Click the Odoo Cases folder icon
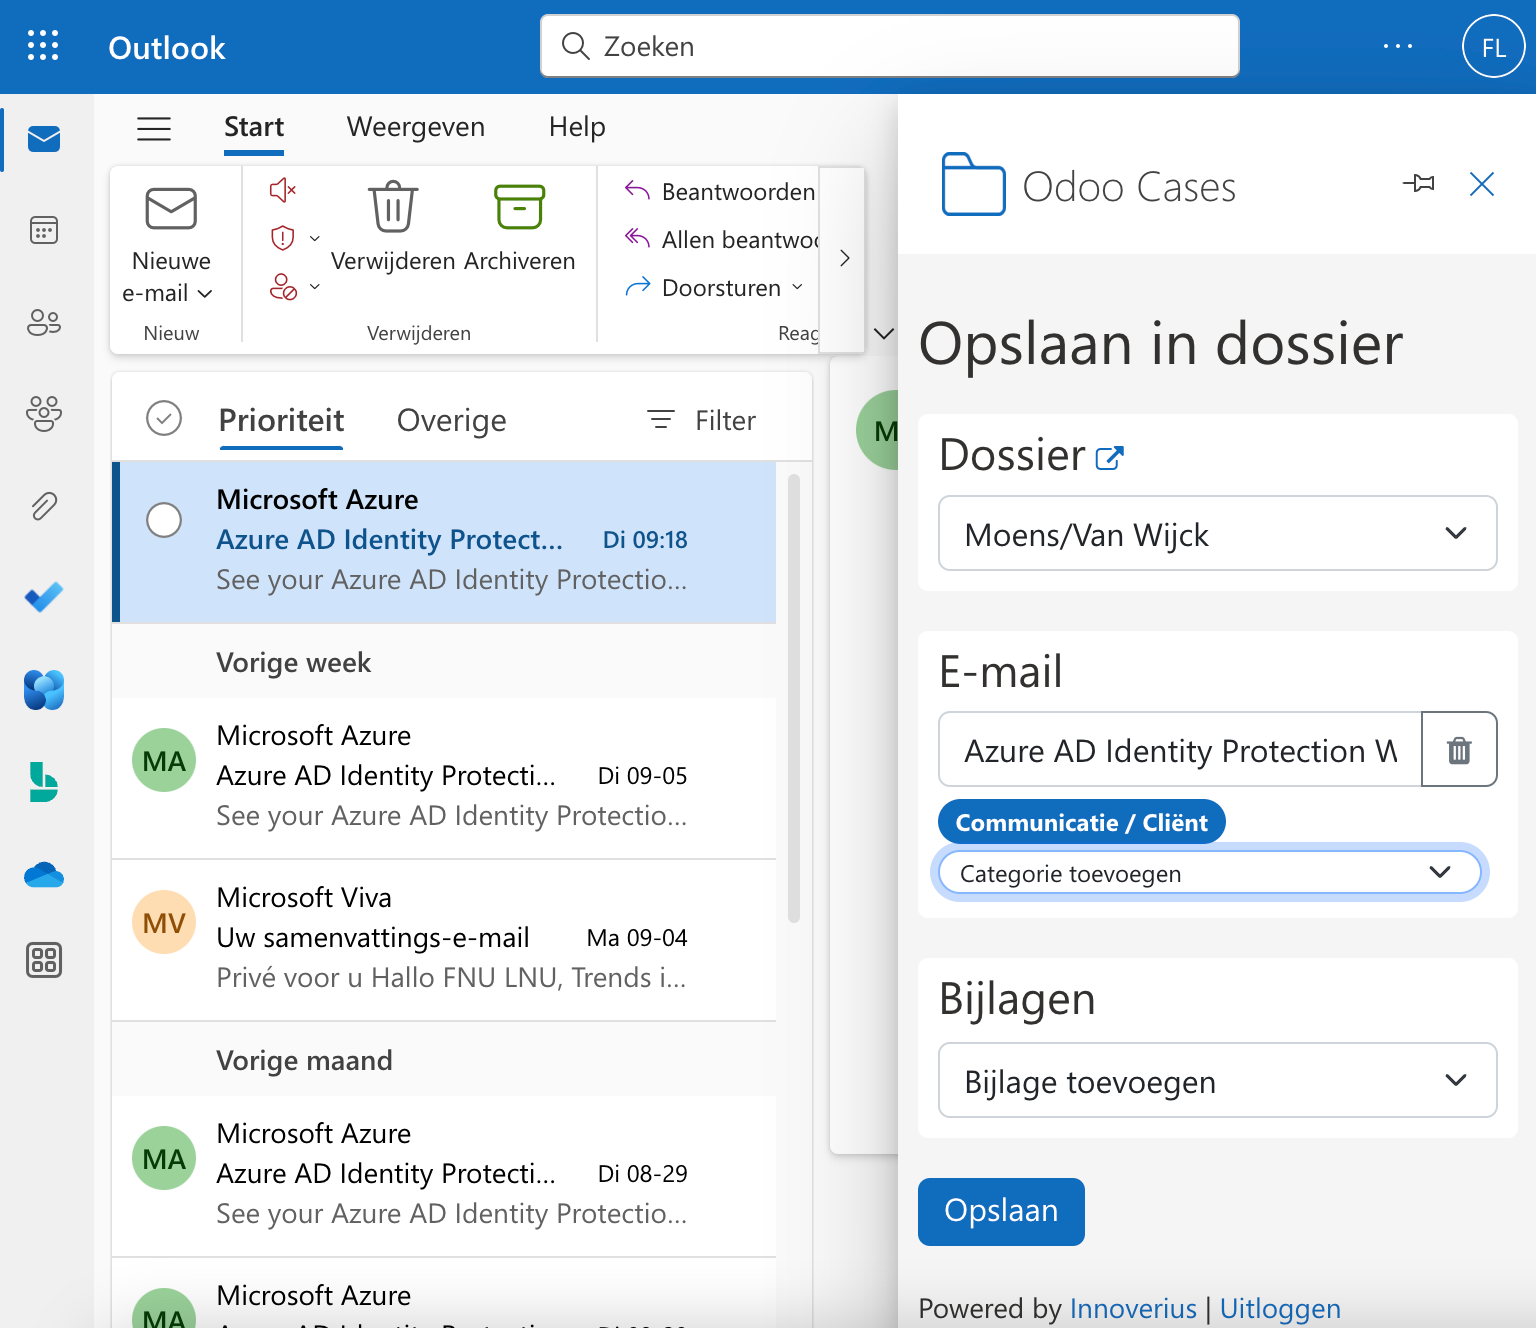The height and width of the screenshot is (1328, 1536). point(973,184)
